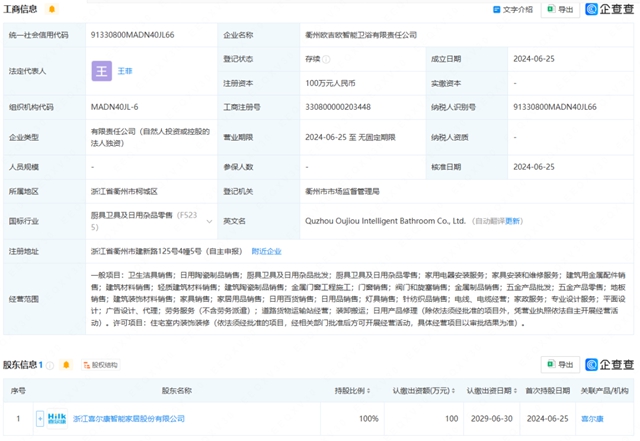Click registration number 330800000203448
Viewport: 640px width, 441px height.
tap(338, 107)
